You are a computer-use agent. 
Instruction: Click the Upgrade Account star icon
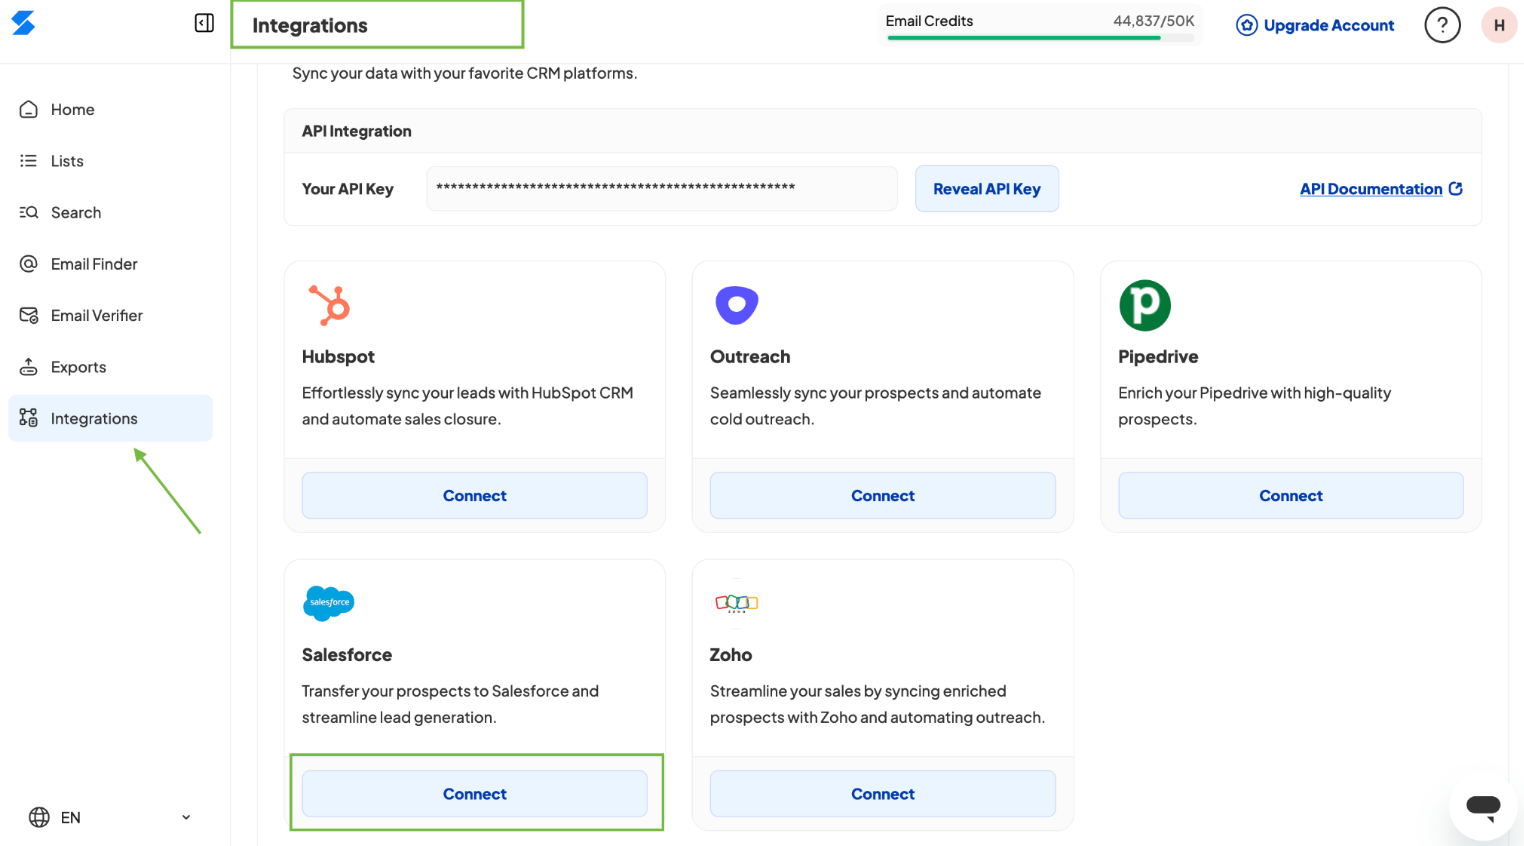tap(1247, 25)
